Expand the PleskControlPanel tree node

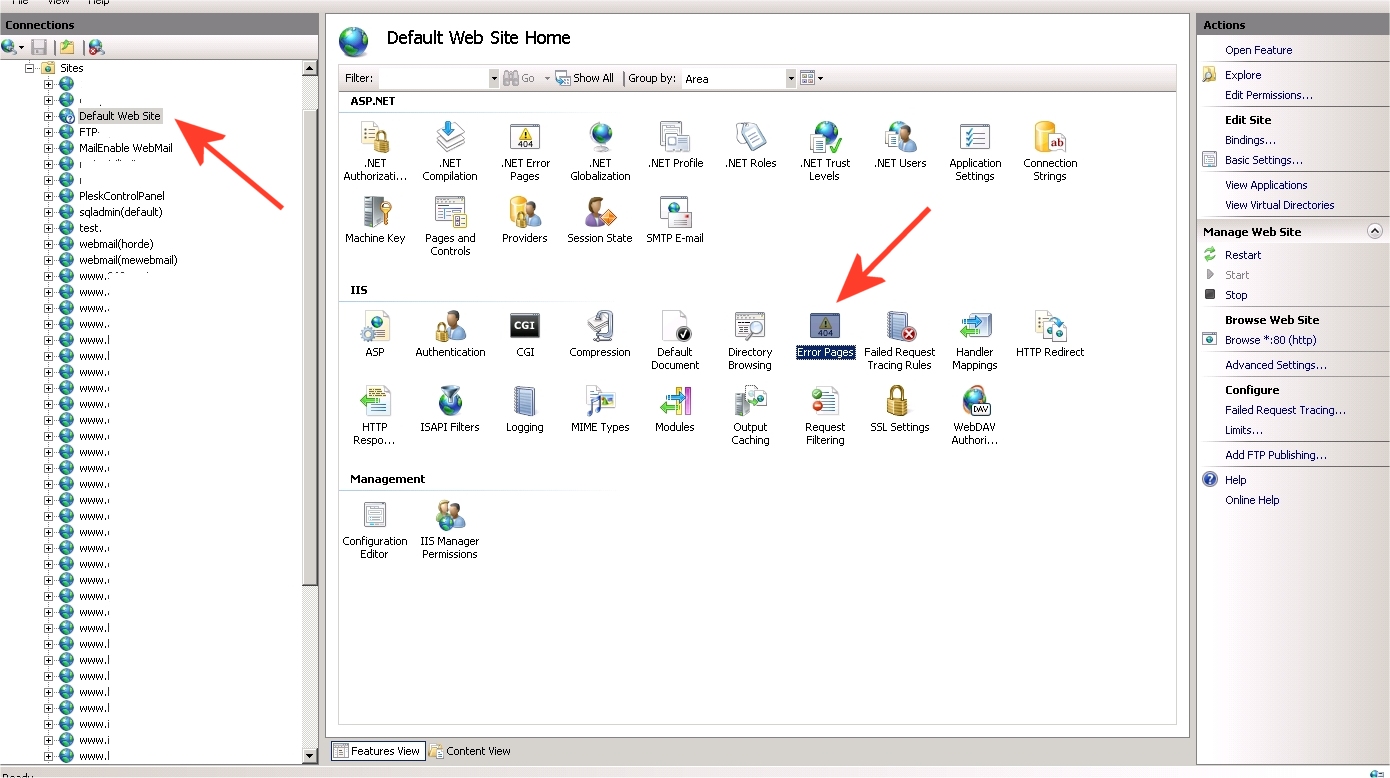tap(48, 196)
